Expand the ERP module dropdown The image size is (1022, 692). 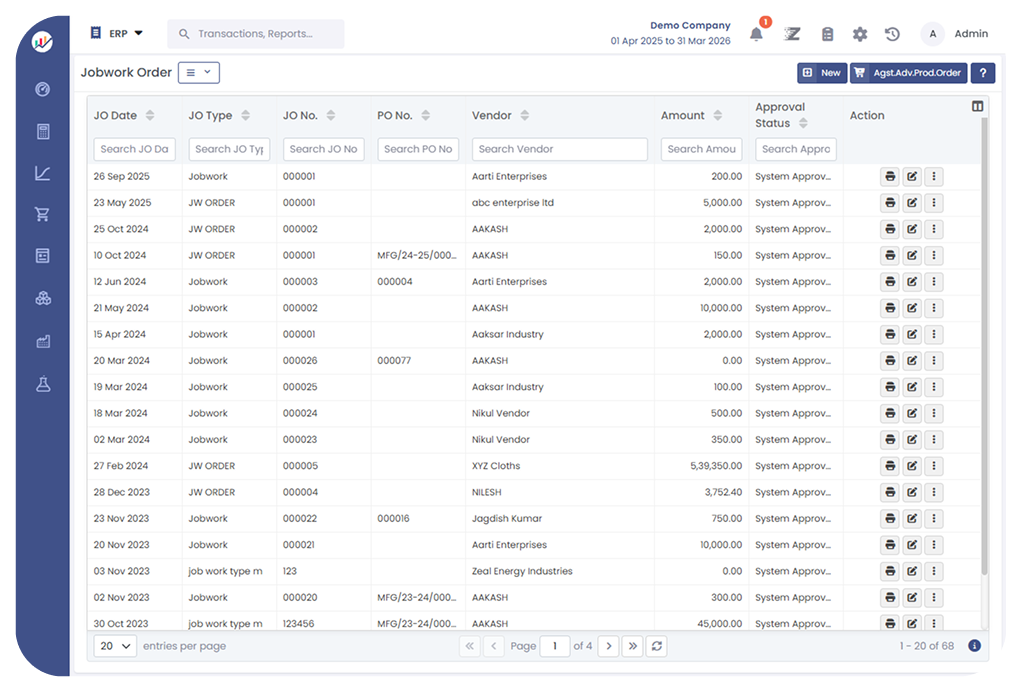(x=117, y=33)
